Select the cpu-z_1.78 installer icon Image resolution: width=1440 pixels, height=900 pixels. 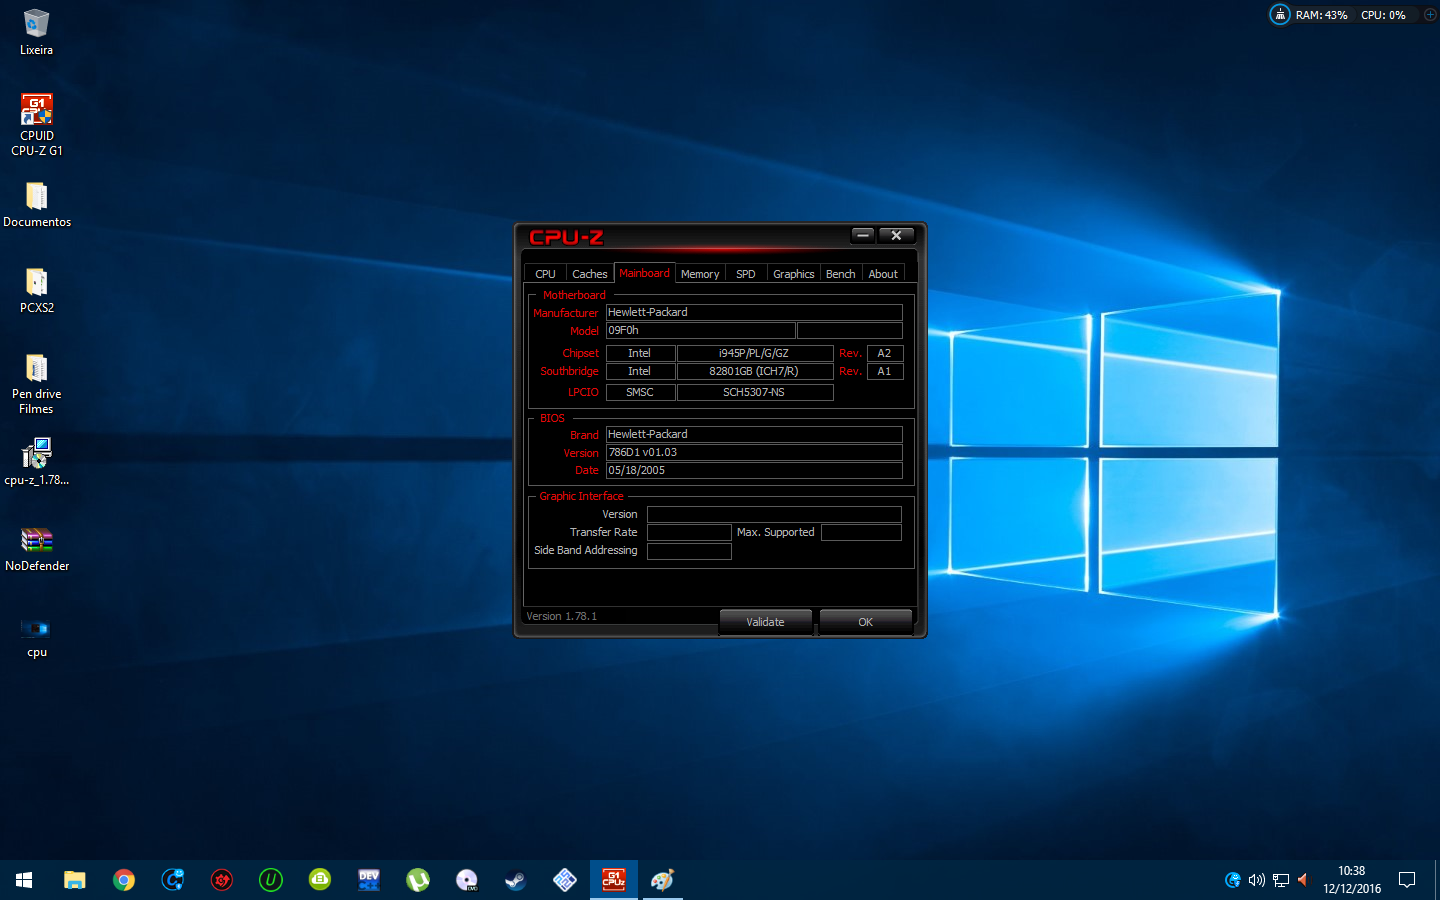tap(37, 462)
